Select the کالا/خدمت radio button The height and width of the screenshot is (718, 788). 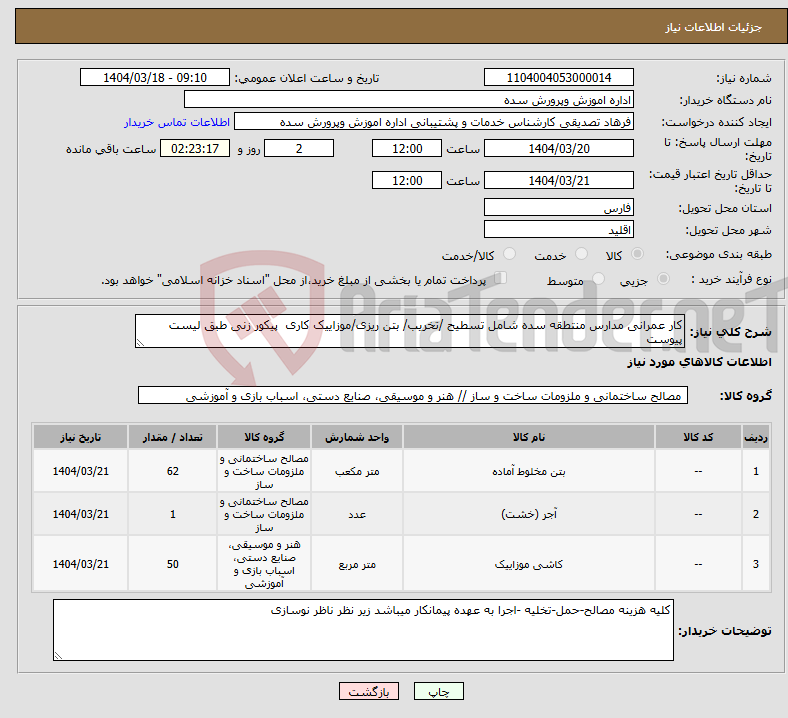tap(510, 254)
